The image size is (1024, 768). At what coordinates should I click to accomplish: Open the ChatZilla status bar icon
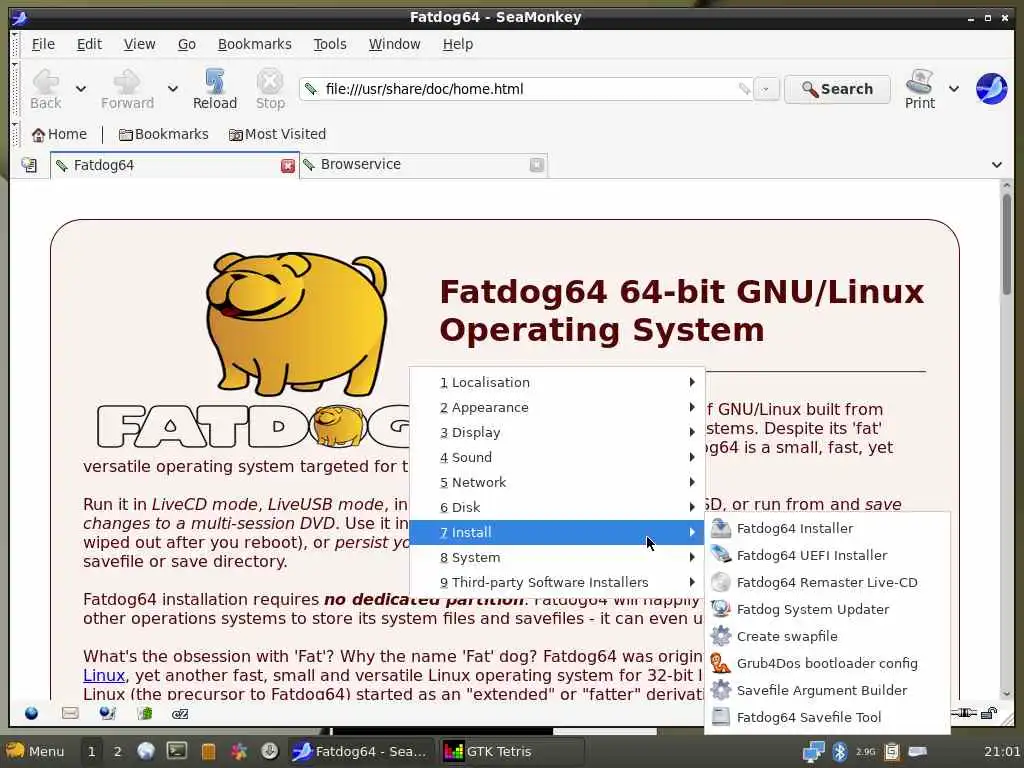tap(180, 714)
